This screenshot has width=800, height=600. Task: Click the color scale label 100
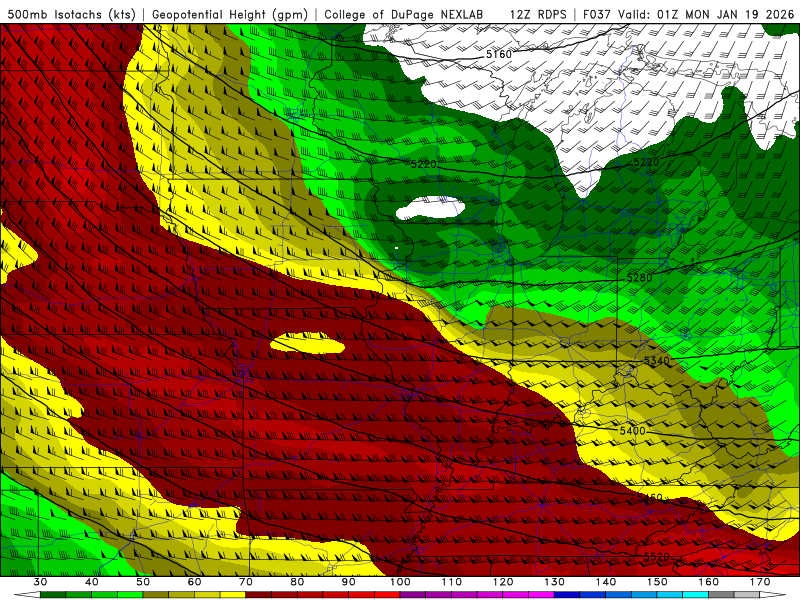click(x=400, y=582)
